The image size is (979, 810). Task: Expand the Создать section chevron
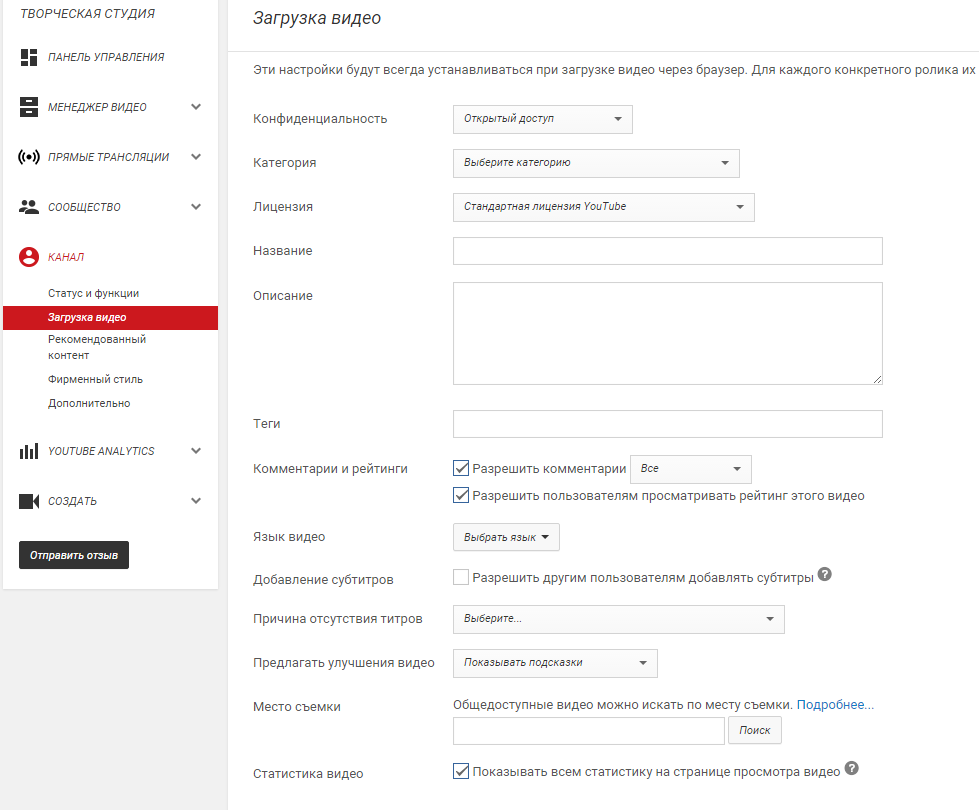196,501
